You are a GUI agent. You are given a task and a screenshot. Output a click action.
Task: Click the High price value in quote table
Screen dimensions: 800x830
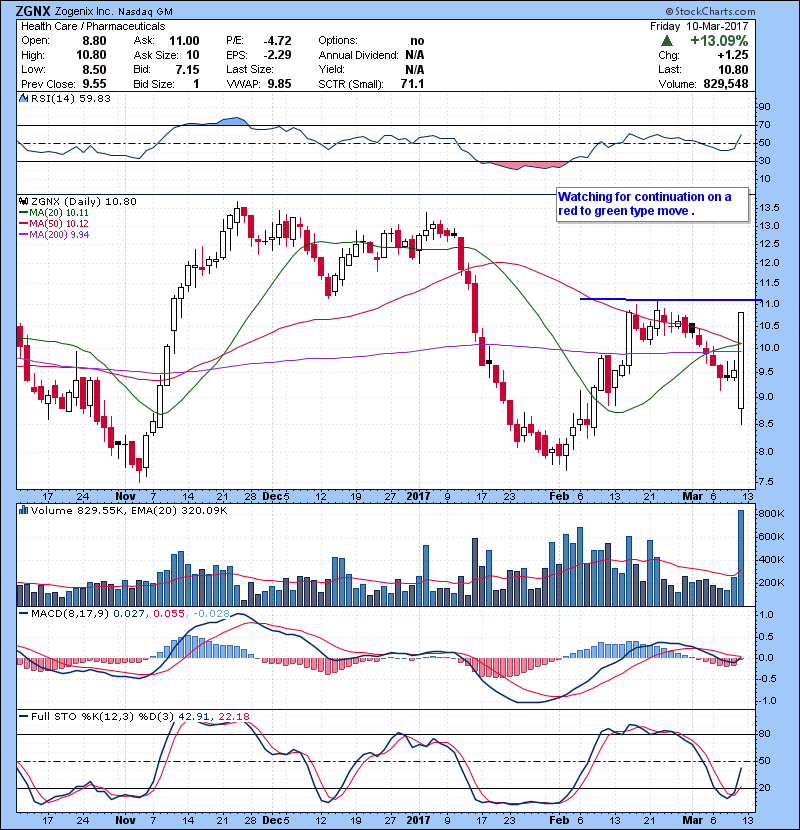click(x=91, y=55)
